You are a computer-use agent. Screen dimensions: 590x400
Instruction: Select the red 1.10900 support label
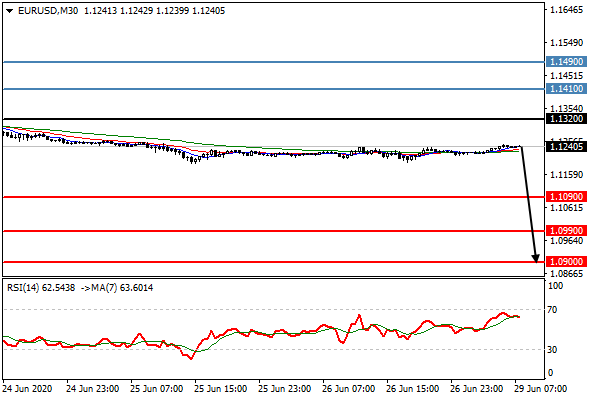click(x=566, y=196)
